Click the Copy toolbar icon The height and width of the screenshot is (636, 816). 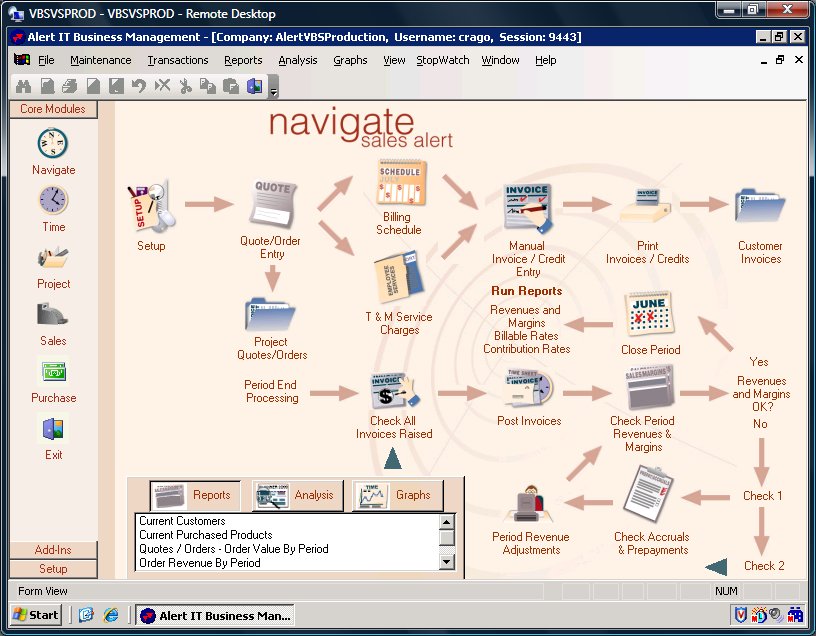coord(208,86)
